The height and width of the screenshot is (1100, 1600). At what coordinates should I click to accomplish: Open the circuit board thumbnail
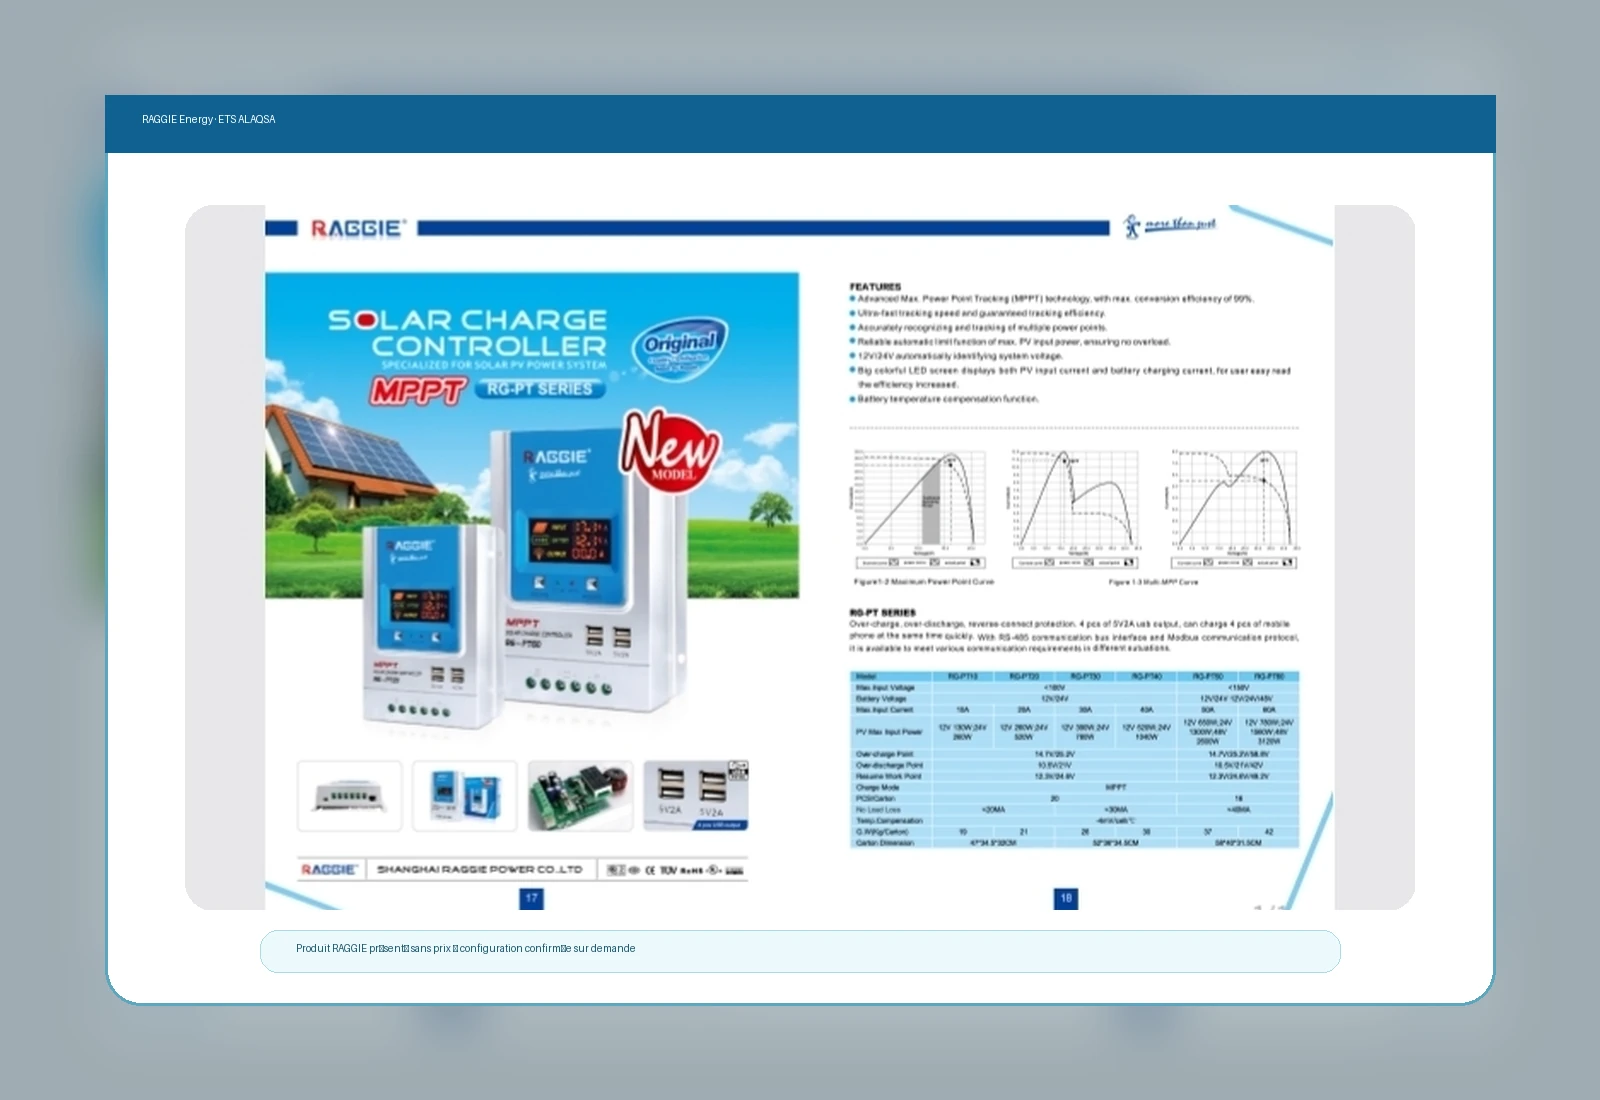[x=580, y=796]
